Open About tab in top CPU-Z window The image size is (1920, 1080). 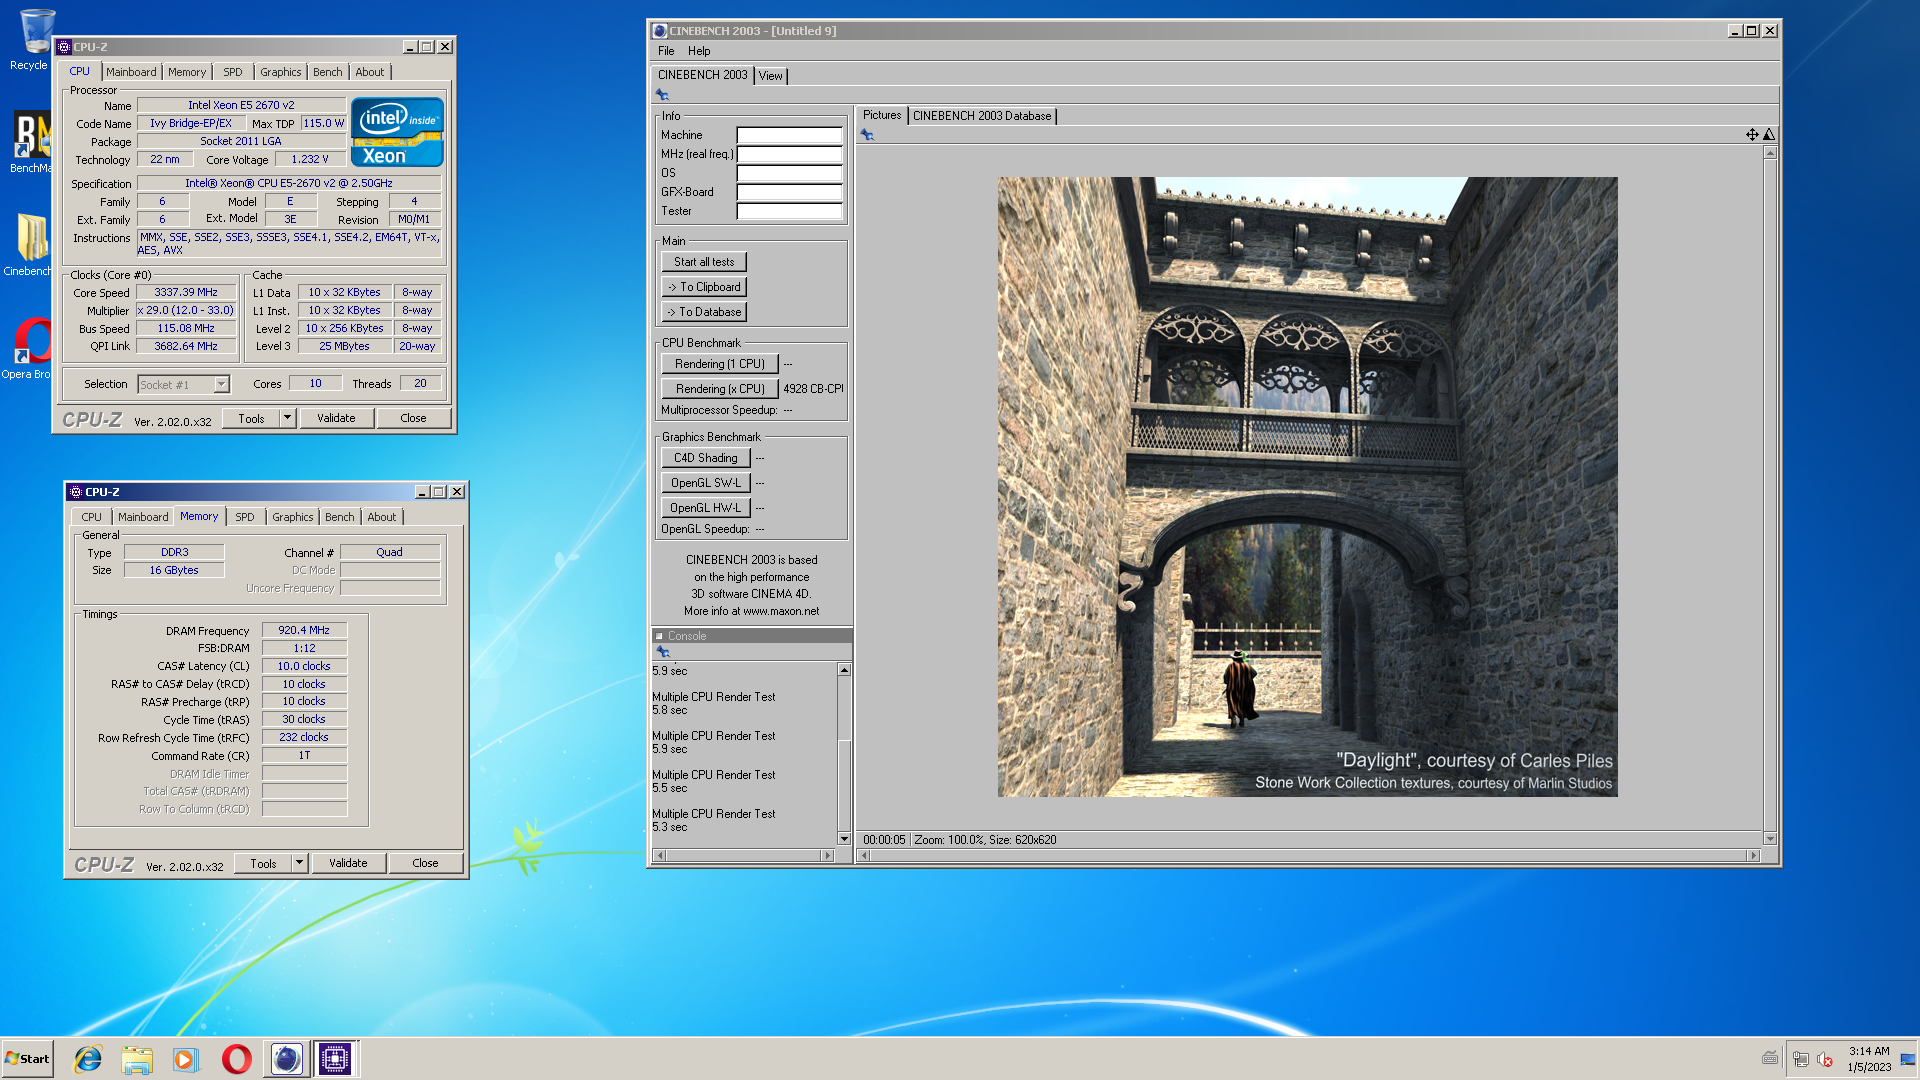(369, 72)
